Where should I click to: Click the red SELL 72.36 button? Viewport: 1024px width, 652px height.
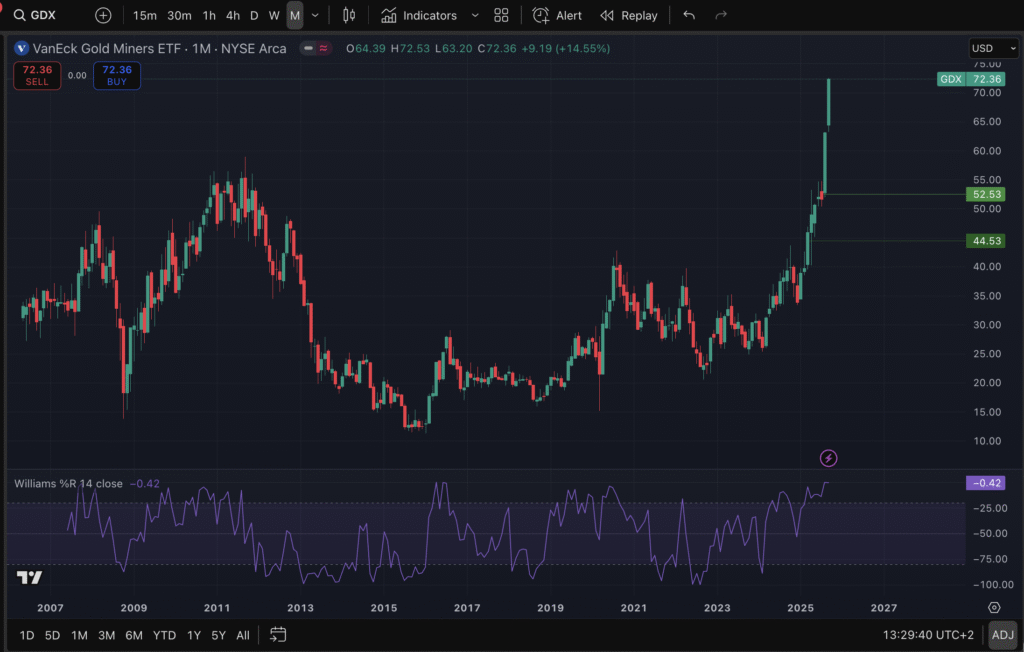(37, 75)
